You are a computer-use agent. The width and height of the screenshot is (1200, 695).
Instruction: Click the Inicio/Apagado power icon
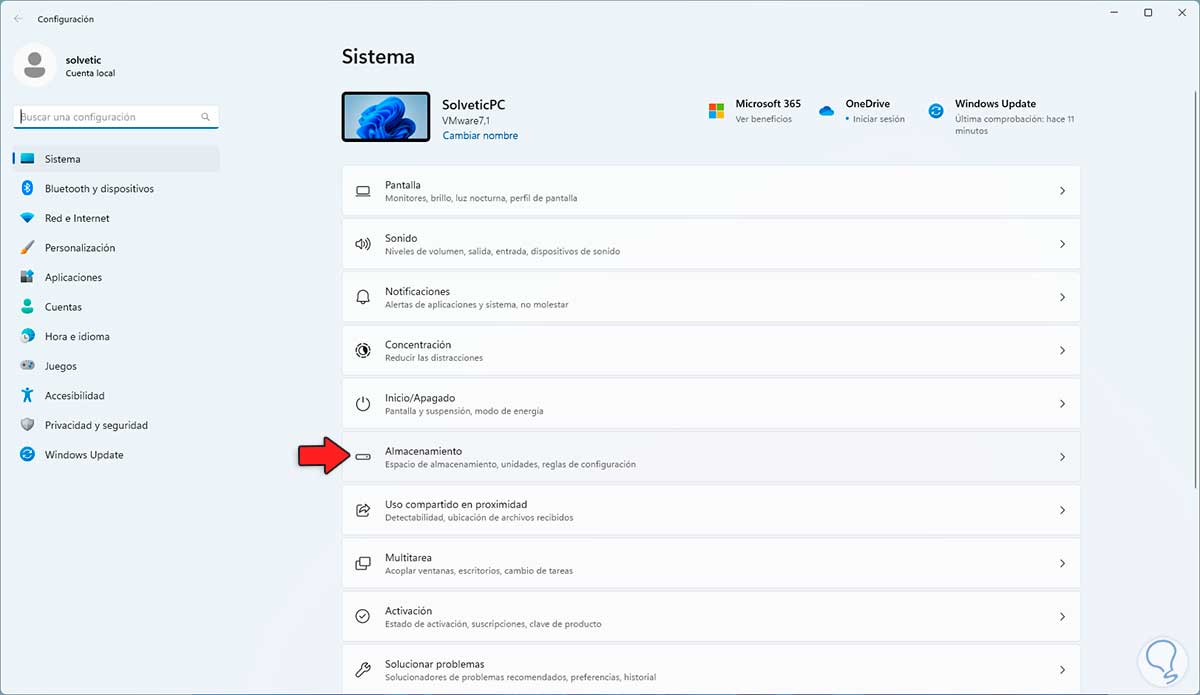(363, 404)
